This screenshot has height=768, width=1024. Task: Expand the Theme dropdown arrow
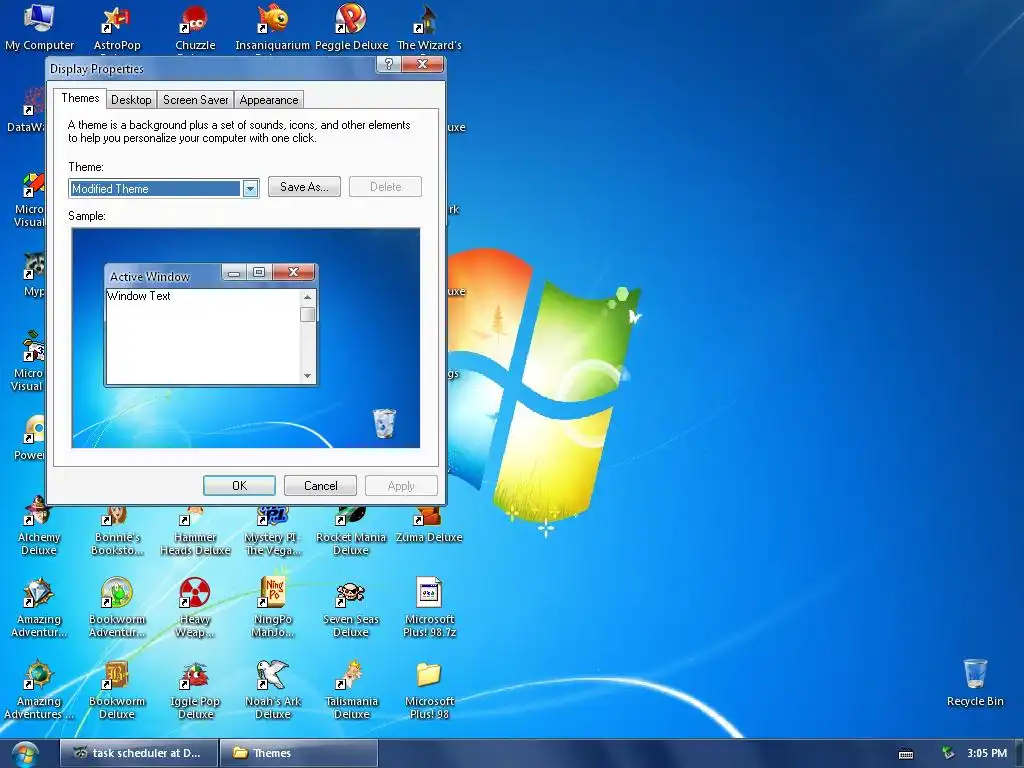pos(250,189)
